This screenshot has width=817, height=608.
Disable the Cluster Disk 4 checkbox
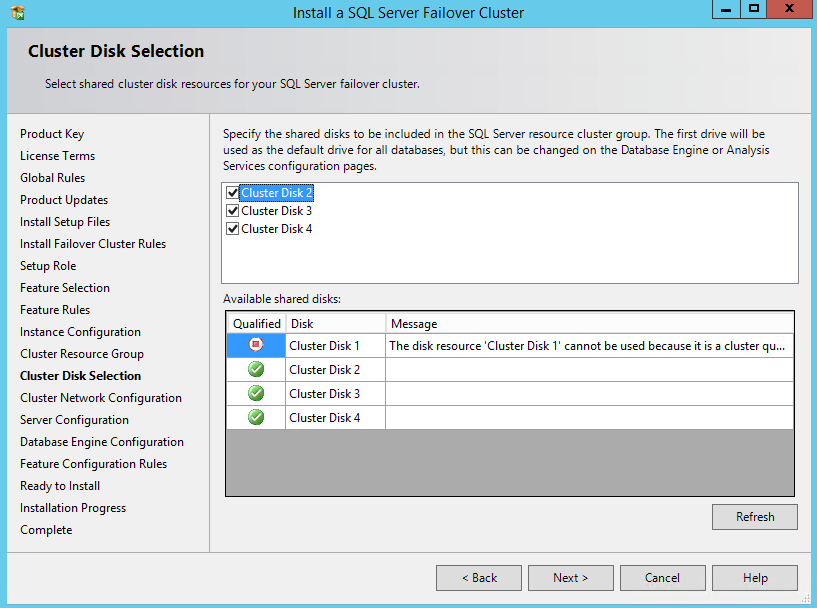233,229
